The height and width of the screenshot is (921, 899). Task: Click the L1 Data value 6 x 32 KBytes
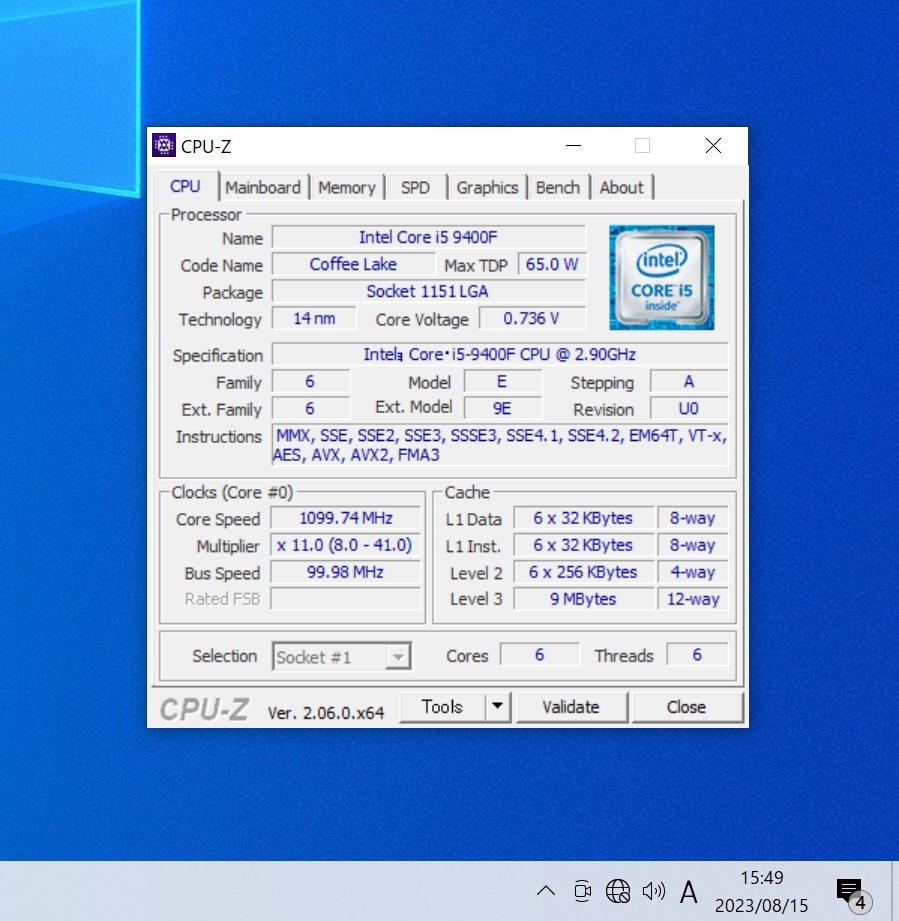point(584,518)
